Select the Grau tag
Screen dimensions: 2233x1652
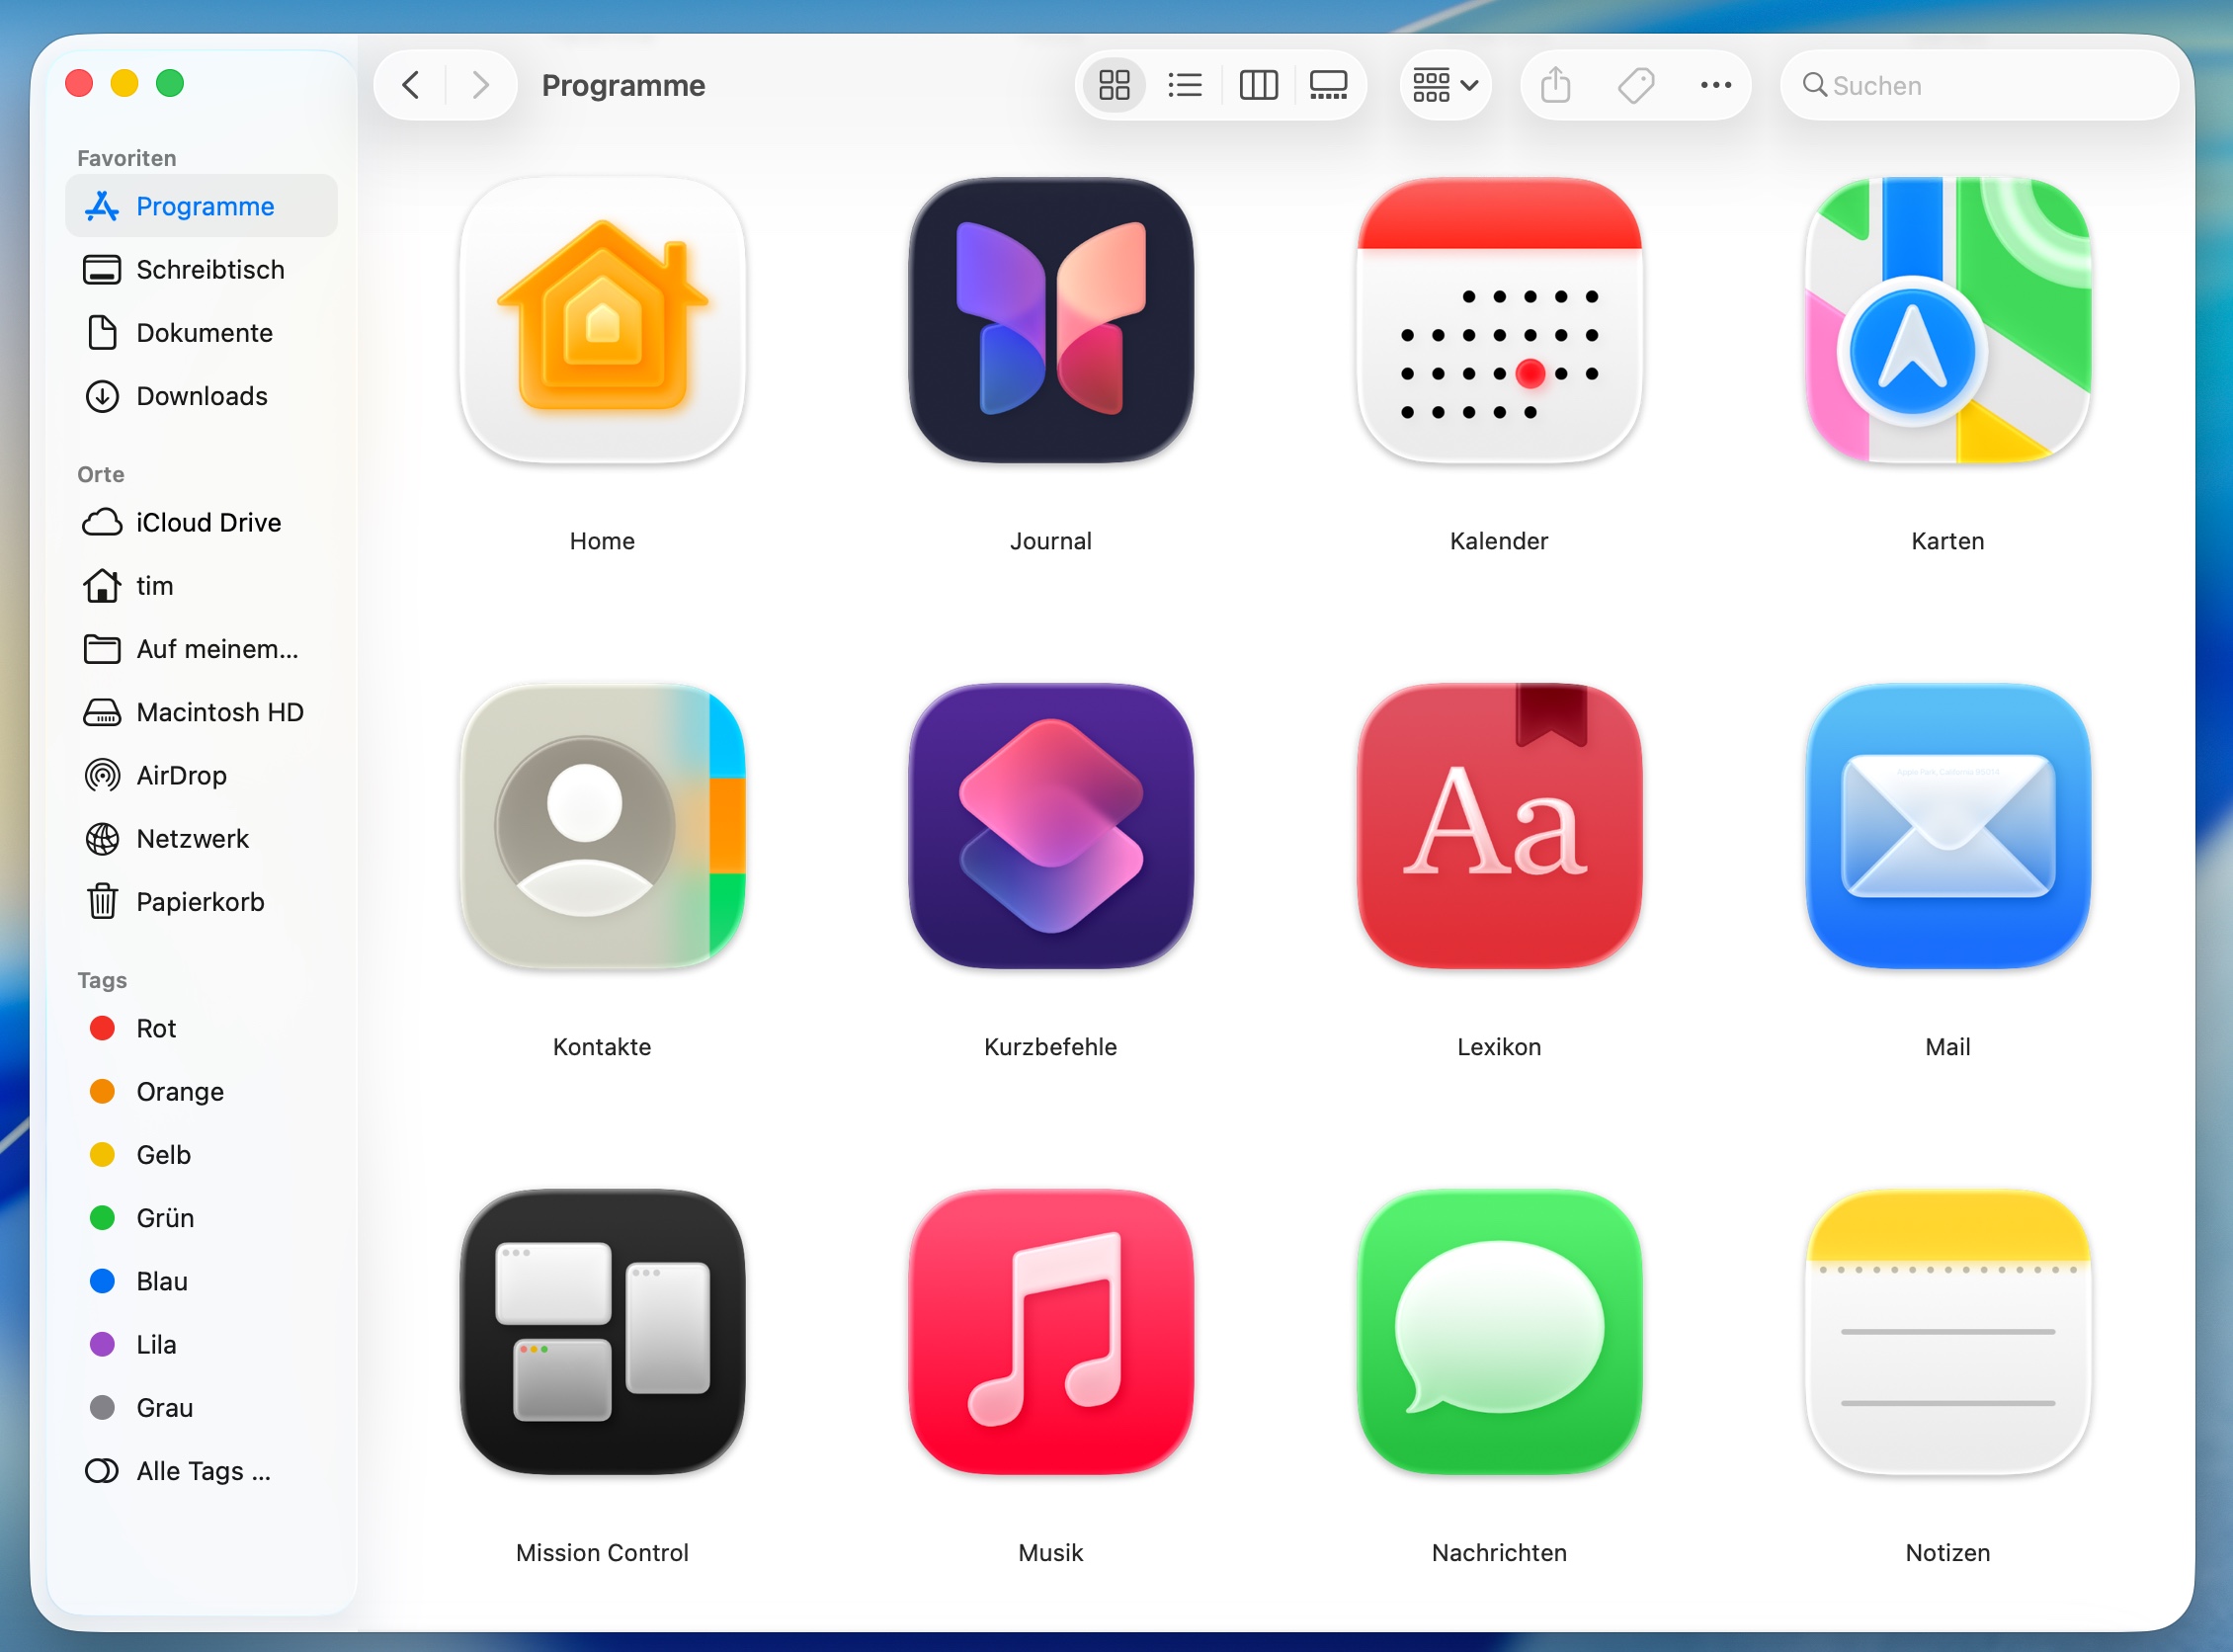(201, 1408)
